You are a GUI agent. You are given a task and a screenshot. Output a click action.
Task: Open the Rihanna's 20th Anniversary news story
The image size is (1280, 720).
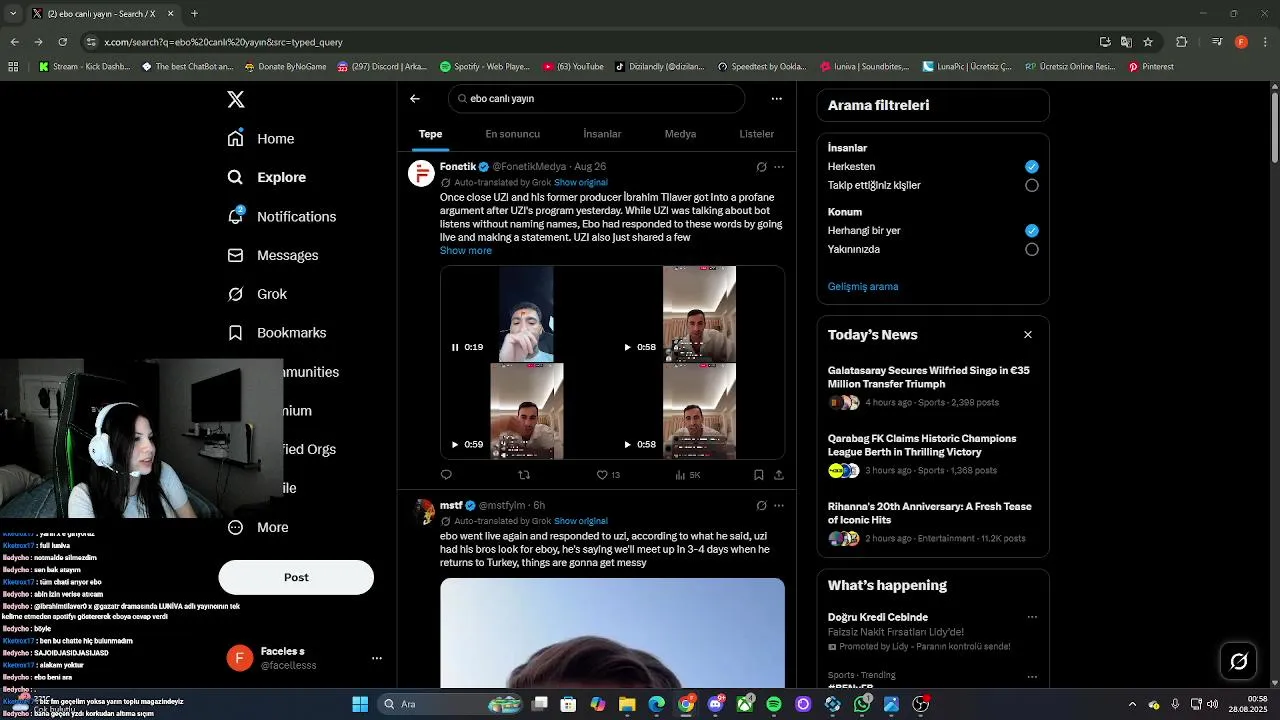933,522
